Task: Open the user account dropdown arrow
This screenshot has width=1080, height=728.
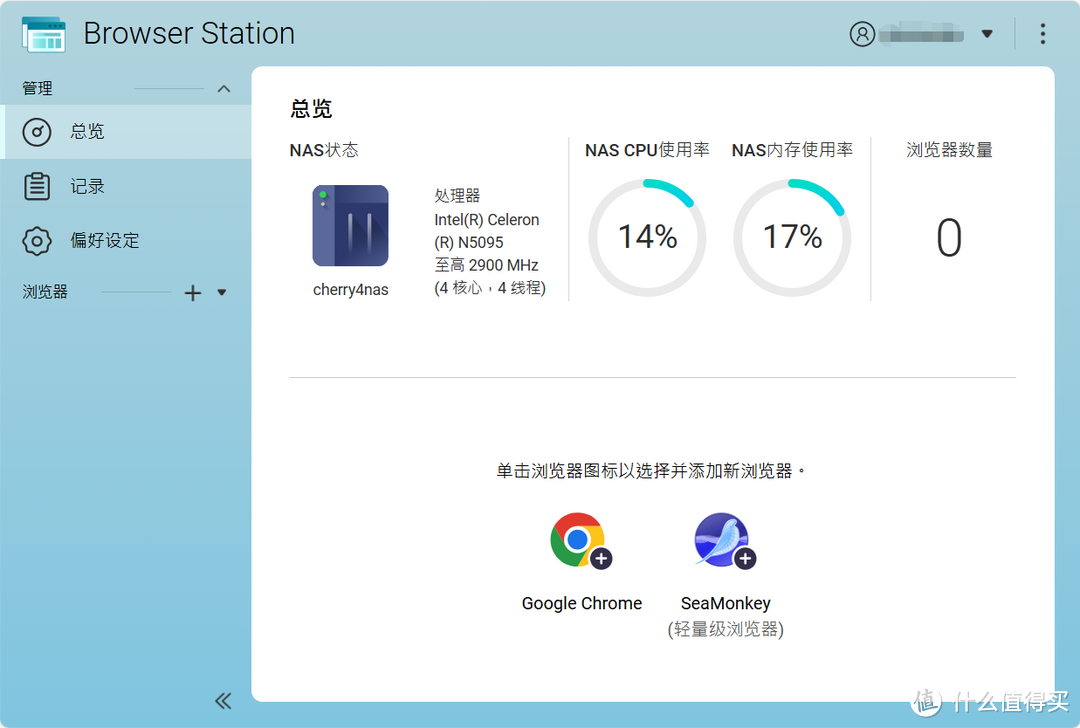Action: pos(988,33)
